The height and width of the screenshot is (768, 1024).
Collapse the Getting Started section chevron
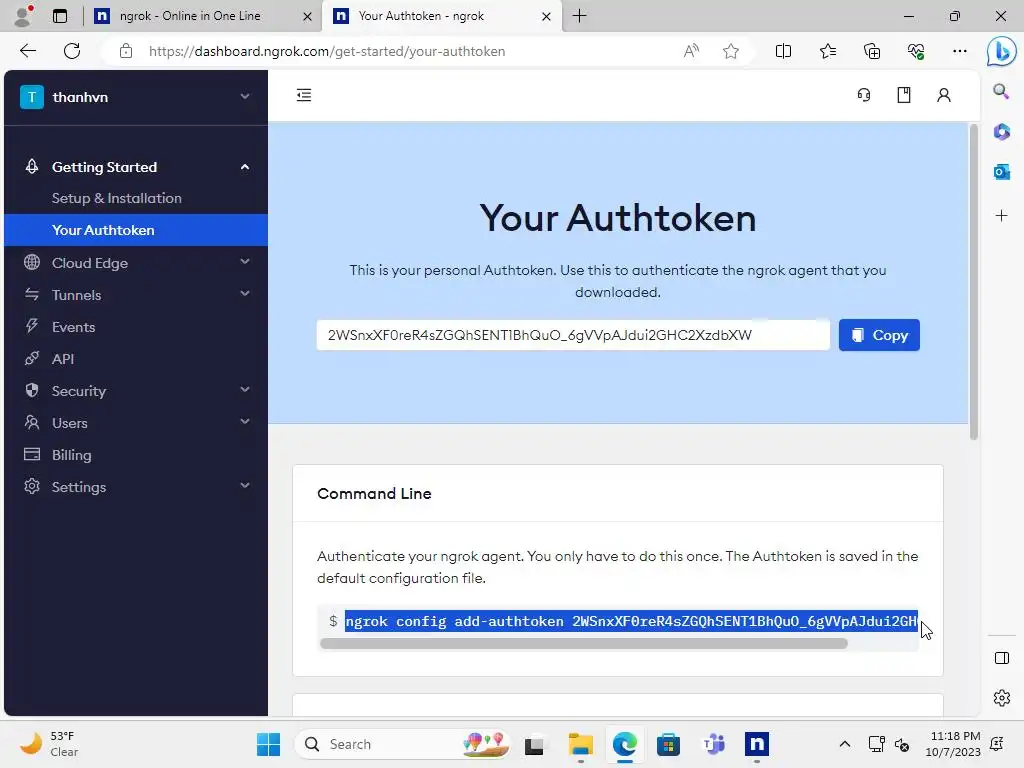point(245,167)
